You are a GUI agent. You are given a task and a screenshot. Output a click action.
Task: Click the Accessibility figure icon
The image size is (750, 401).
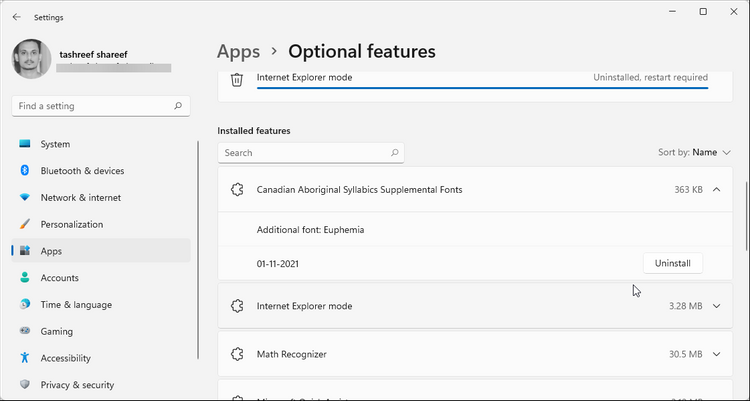(25, 357)
